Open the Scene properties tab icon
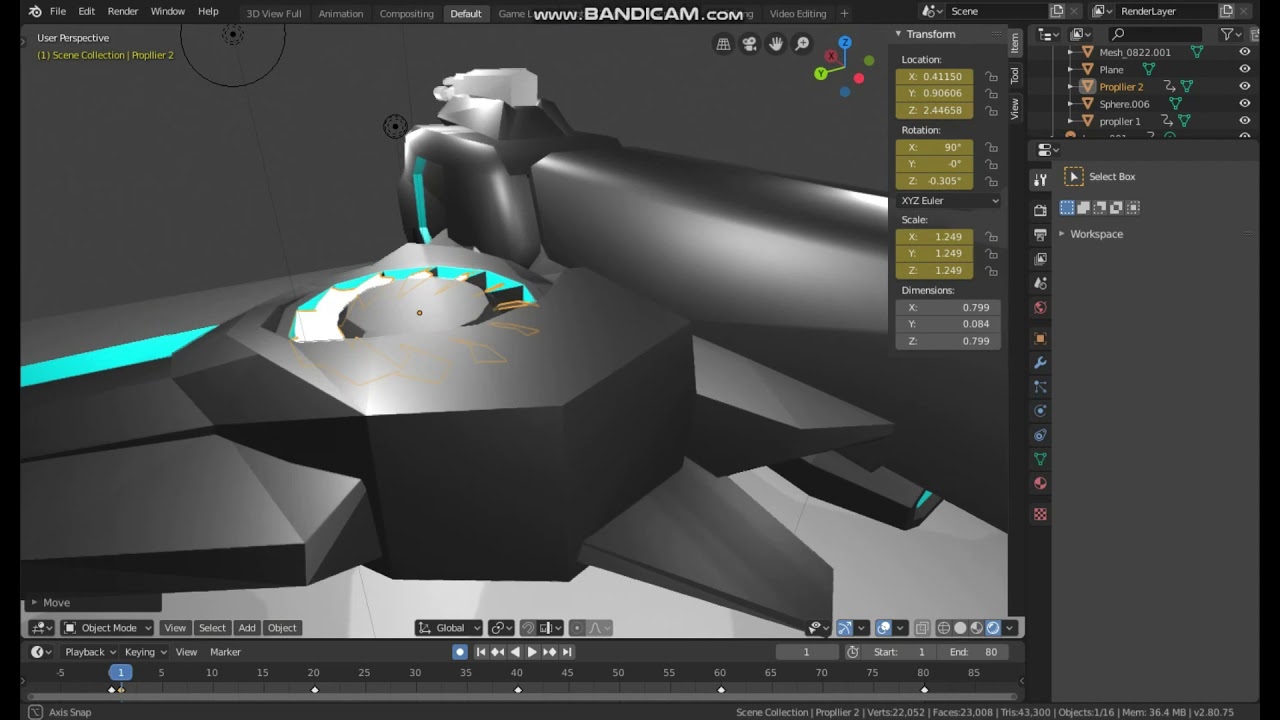The width and height of the screenshot is (1280, 720). coord(1040,284)
